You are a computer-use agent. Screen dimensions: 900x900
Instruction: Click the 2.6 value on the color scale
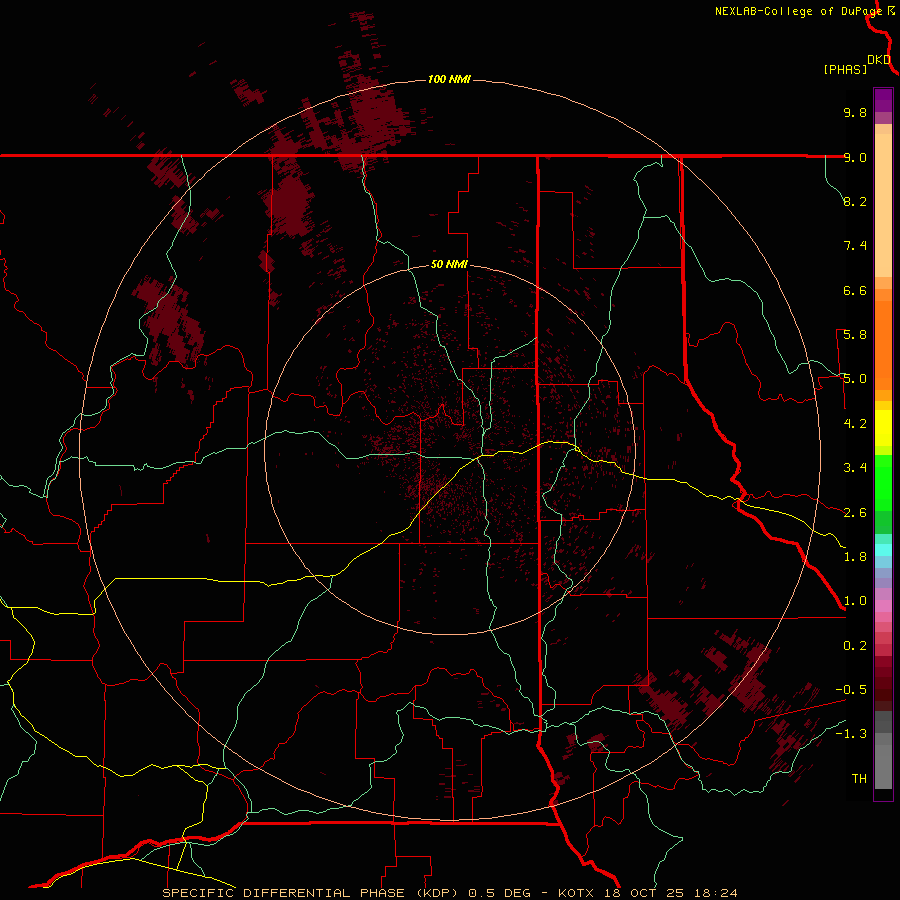tap(855, 513)
